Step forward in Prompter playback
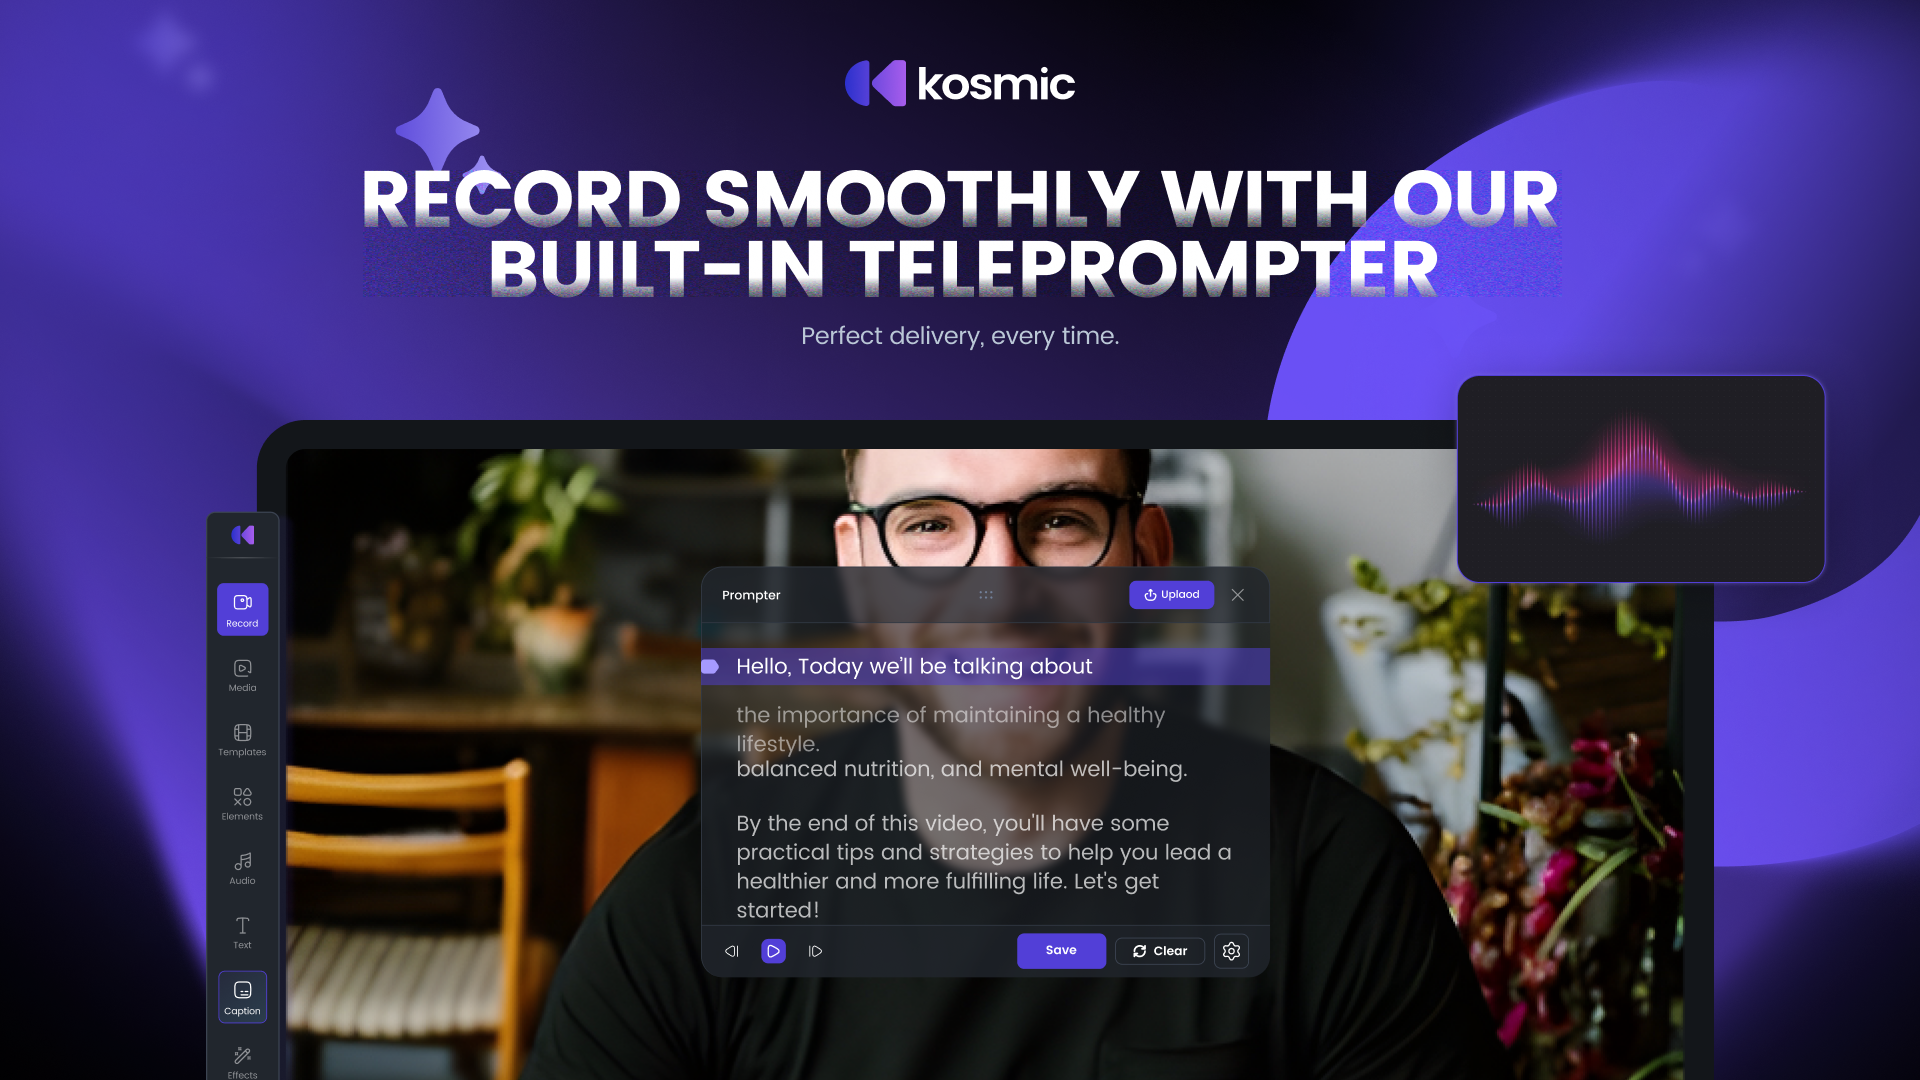This screenshot has width=1920, height=1080. pyautogui.click(x=814, y=949)
